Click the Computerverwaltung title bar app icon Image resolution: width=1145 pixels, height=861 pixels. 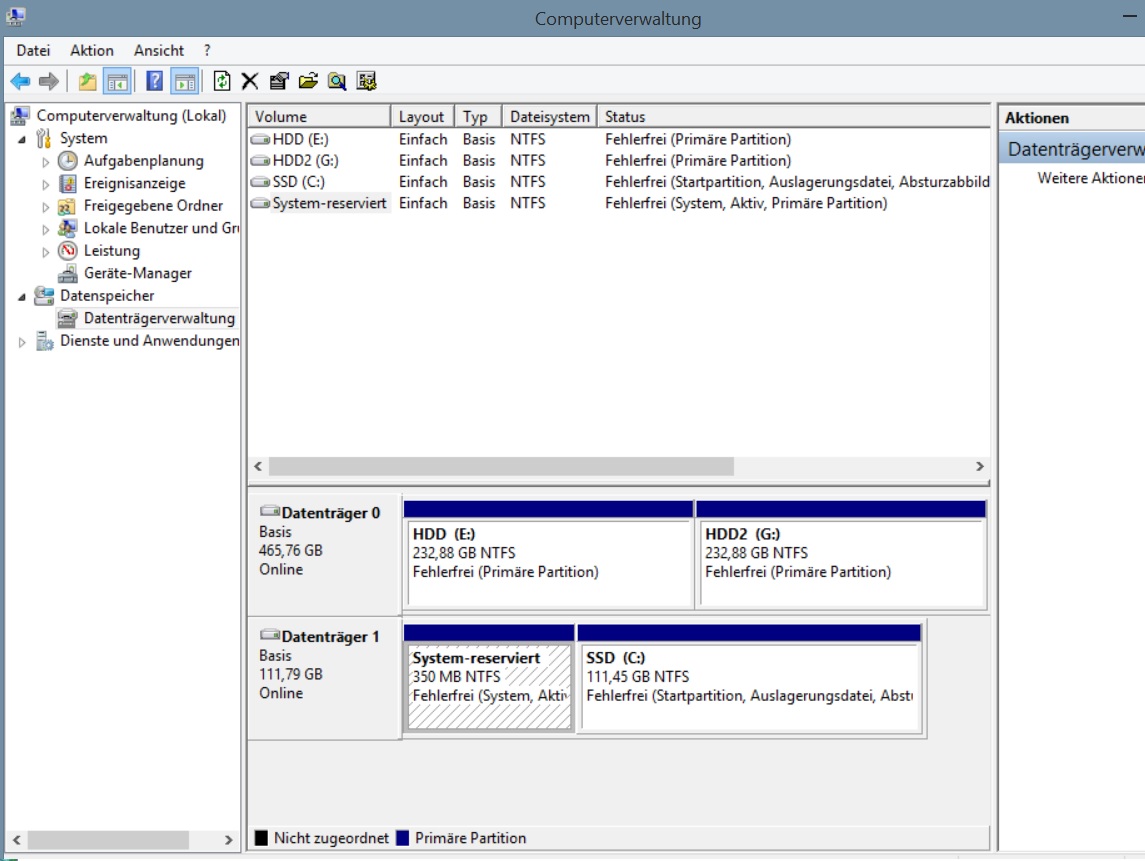click(15, 16)
